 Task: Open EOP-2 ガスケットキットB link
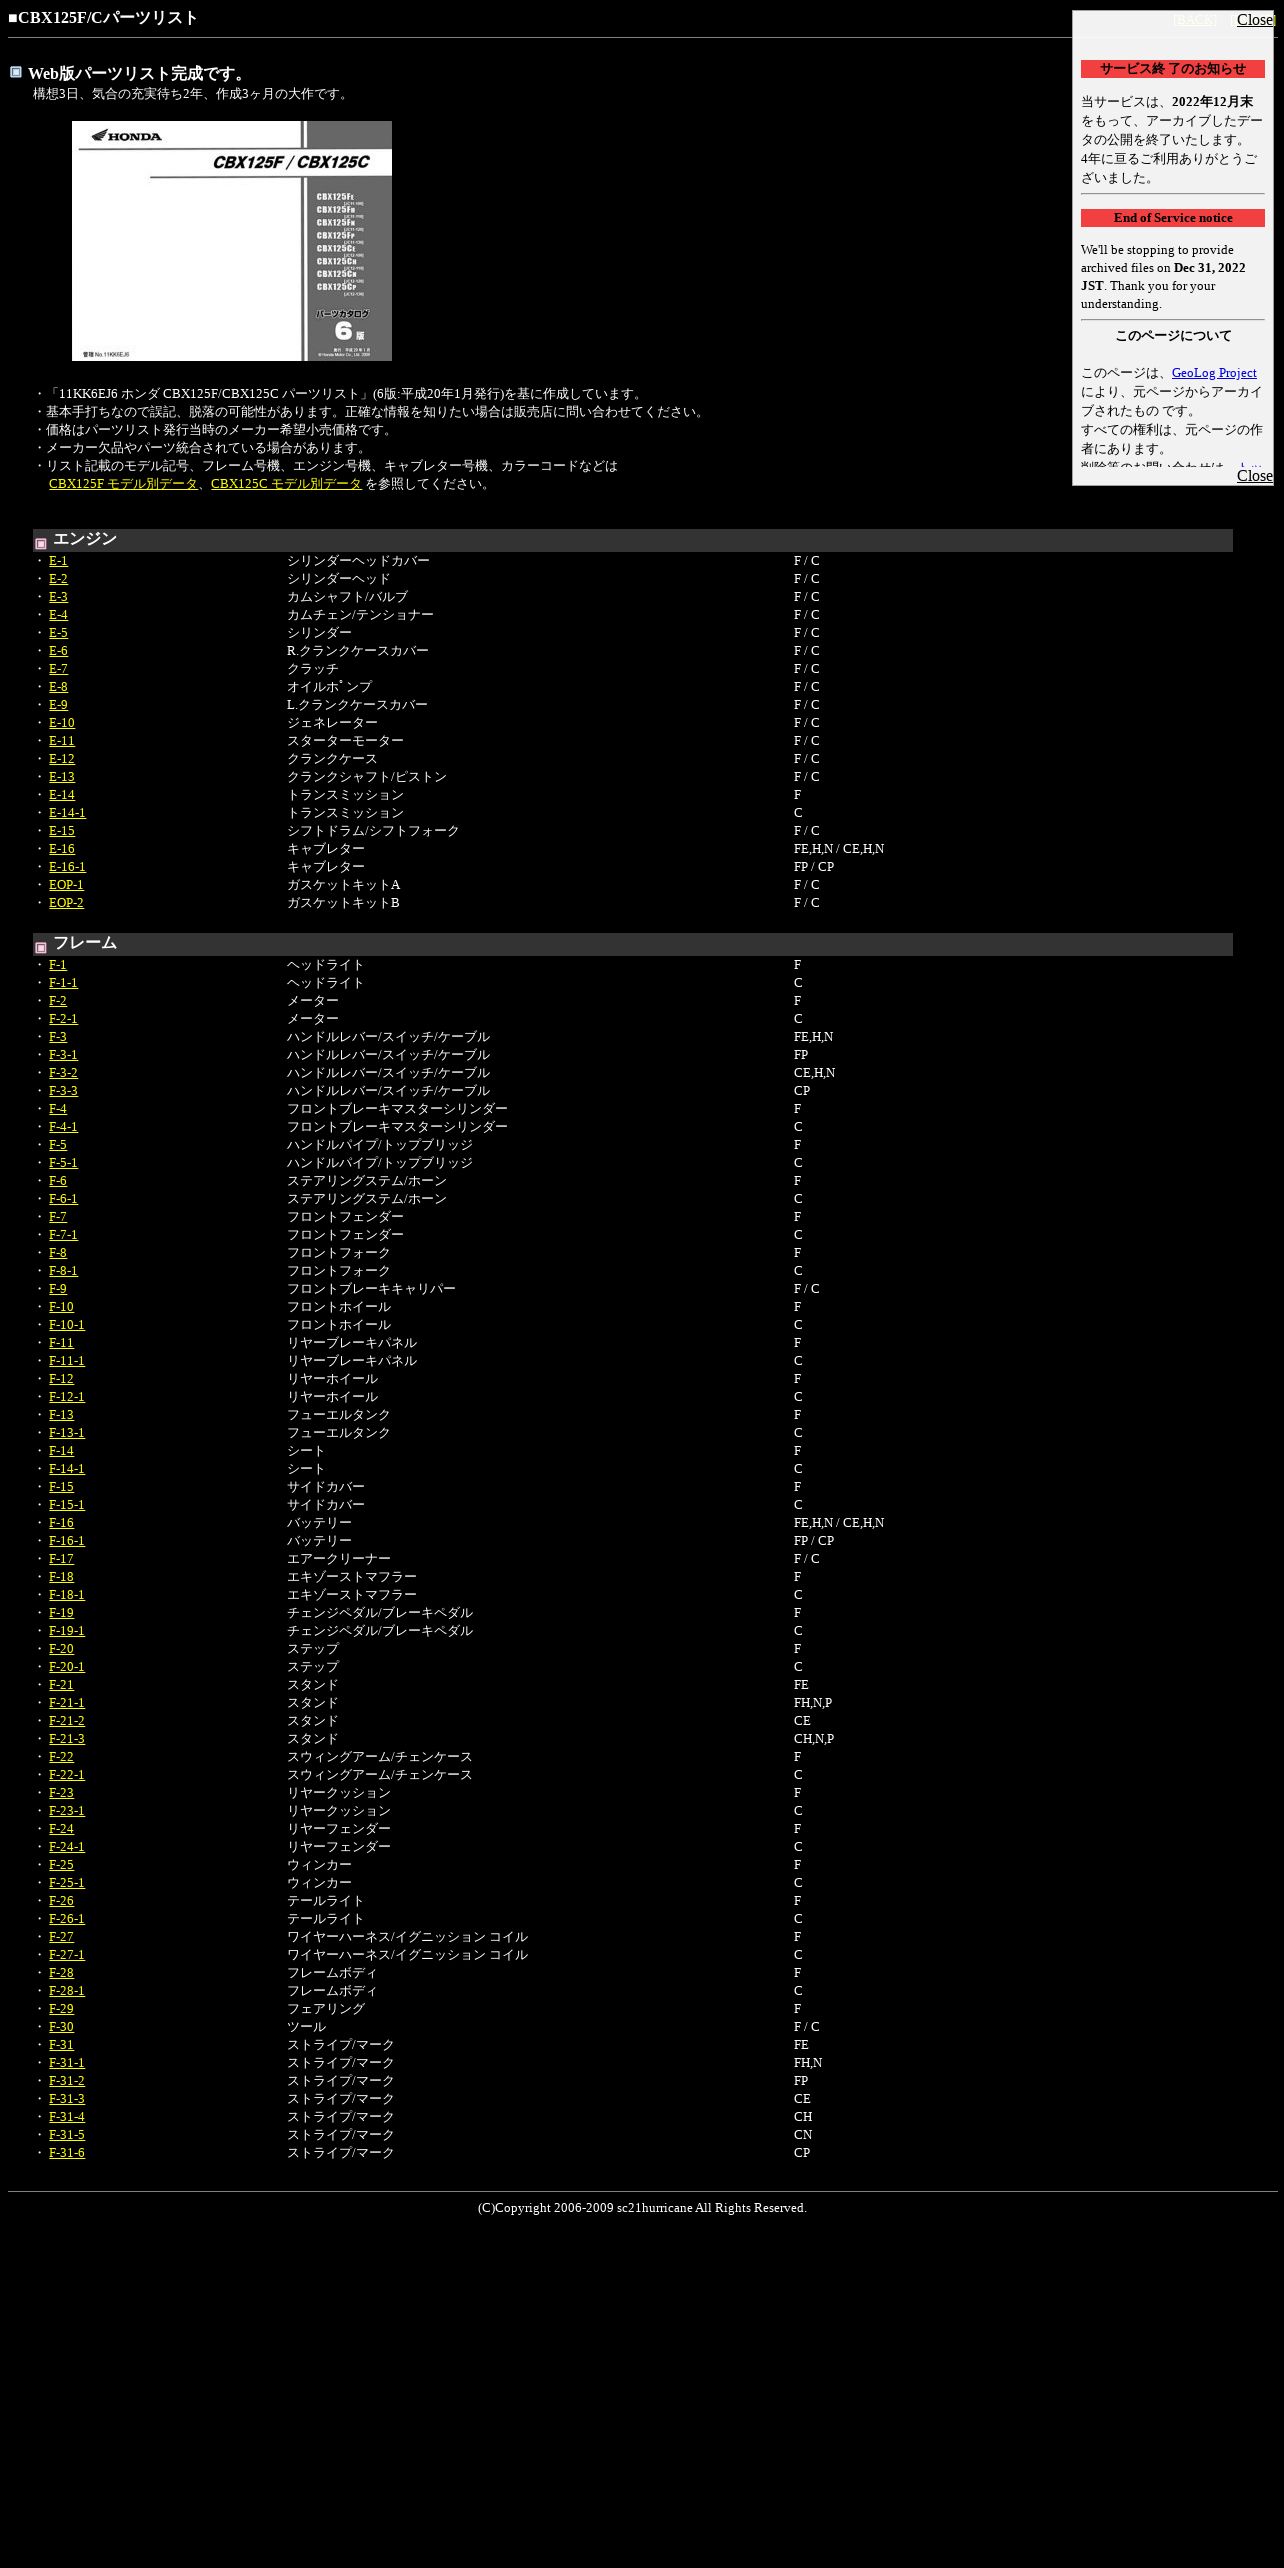click(66, 903)
